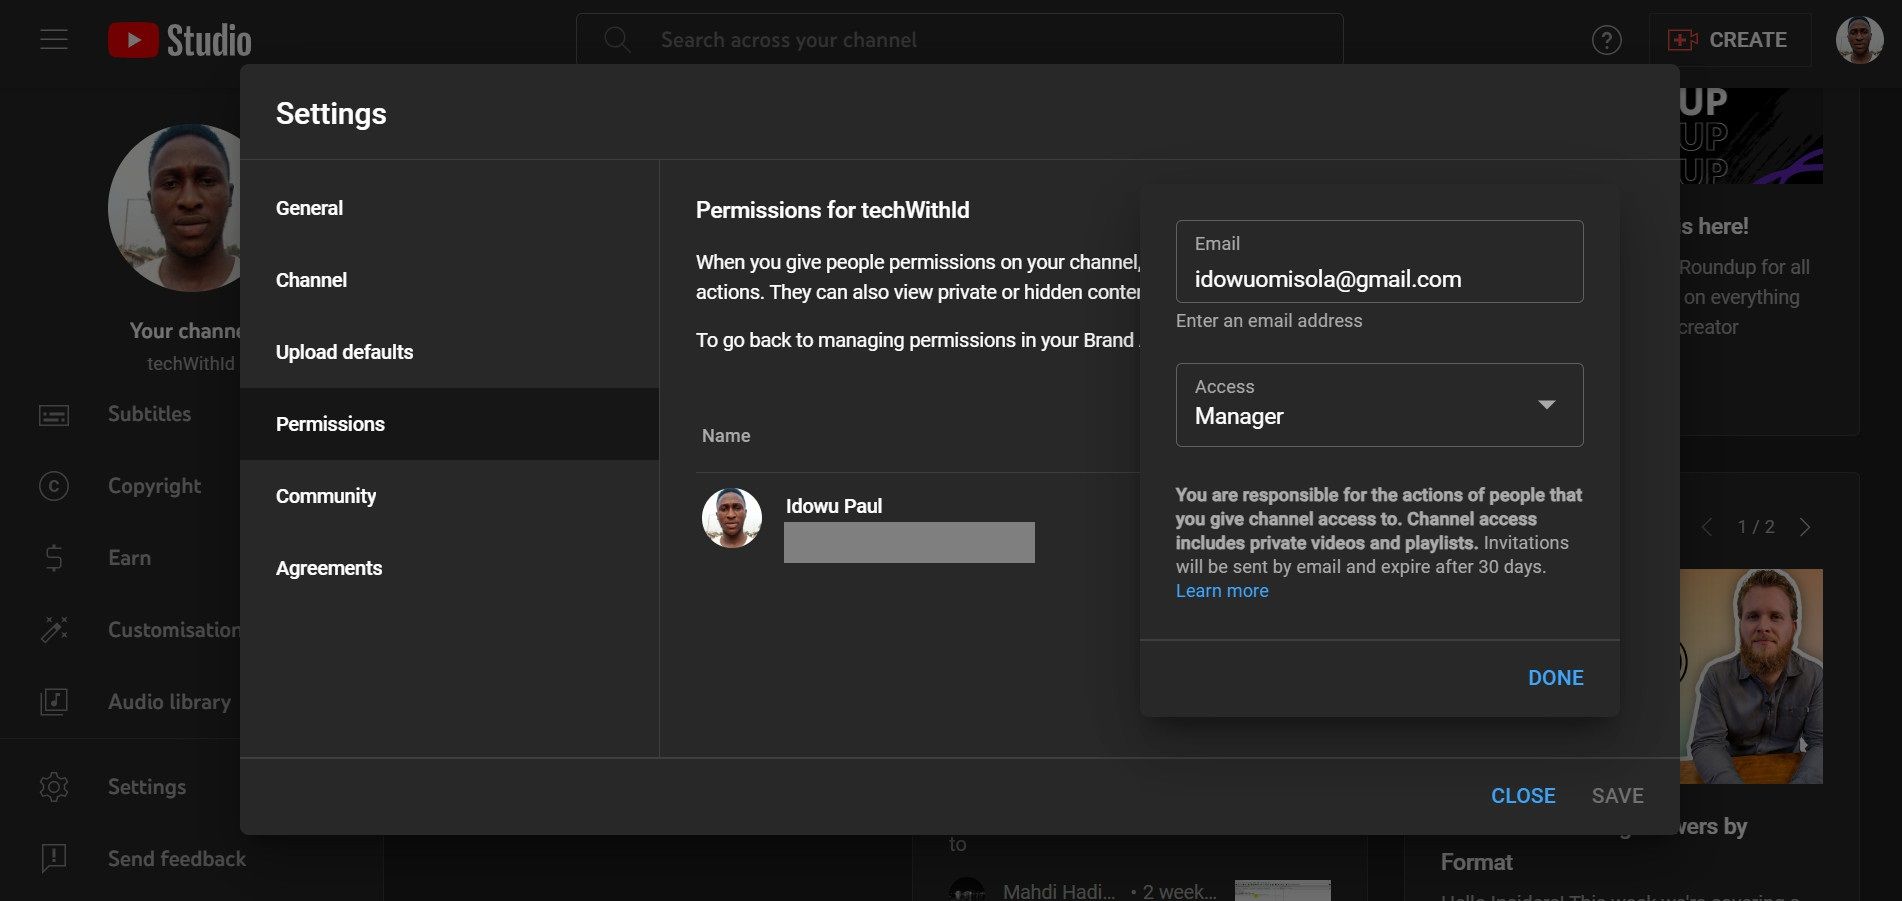The height and width of the screenshot is (901, 1902).
Task: Switch to the General settings tab
Action: [309, 207]
